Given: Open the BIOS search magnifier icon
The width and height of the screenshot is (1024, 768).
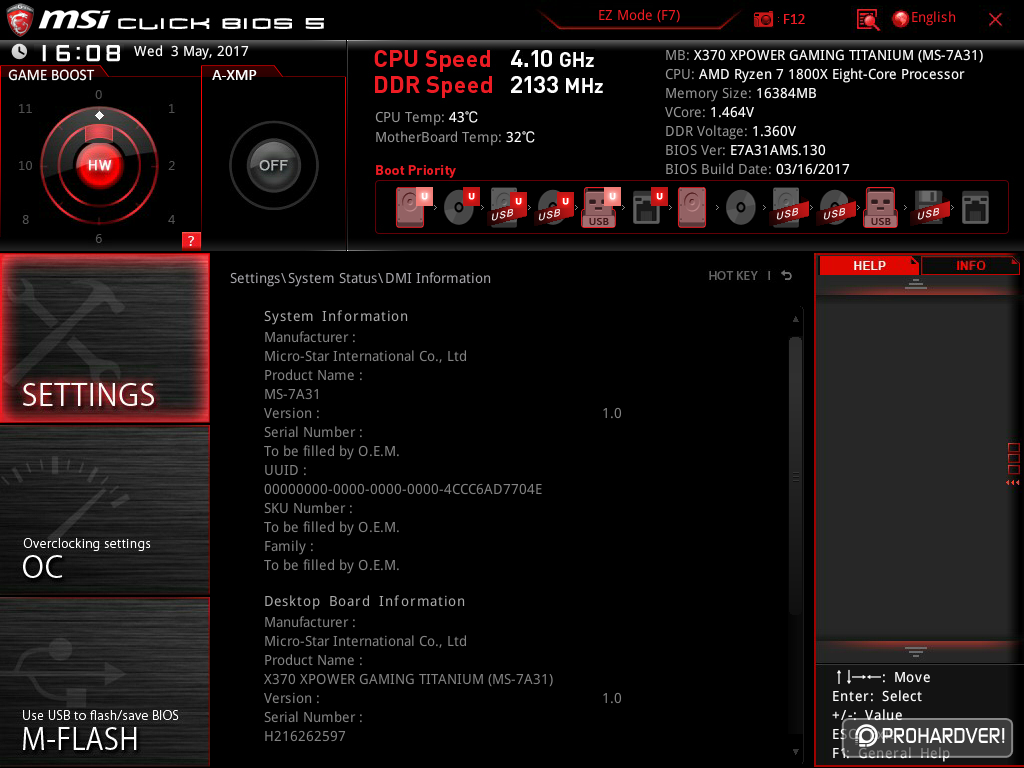Looking at the screenshot, I should [867, 20].
